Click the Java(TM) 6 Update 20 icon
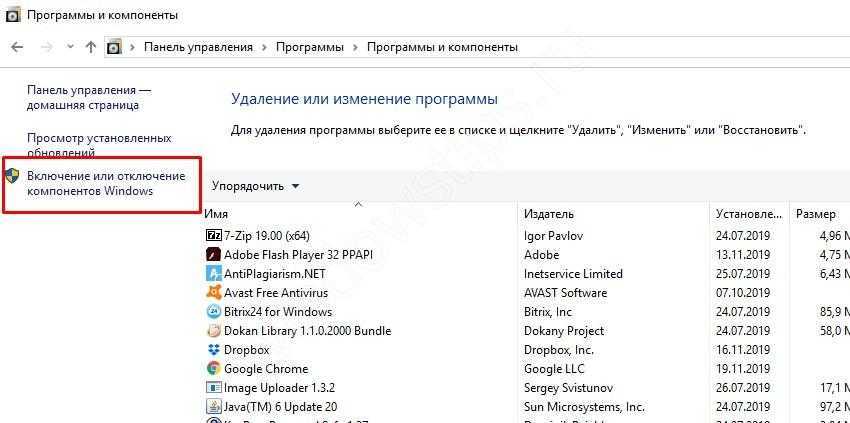Screen dimensions: 850x423 (x=214, y=406)
